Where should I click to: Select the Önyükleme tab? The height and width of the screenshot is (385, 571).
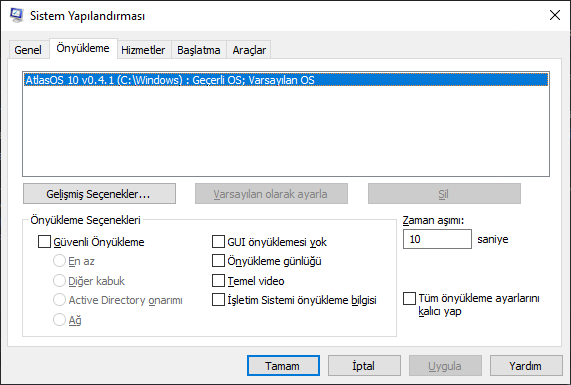pyautogui.click(x=83, y=48)
